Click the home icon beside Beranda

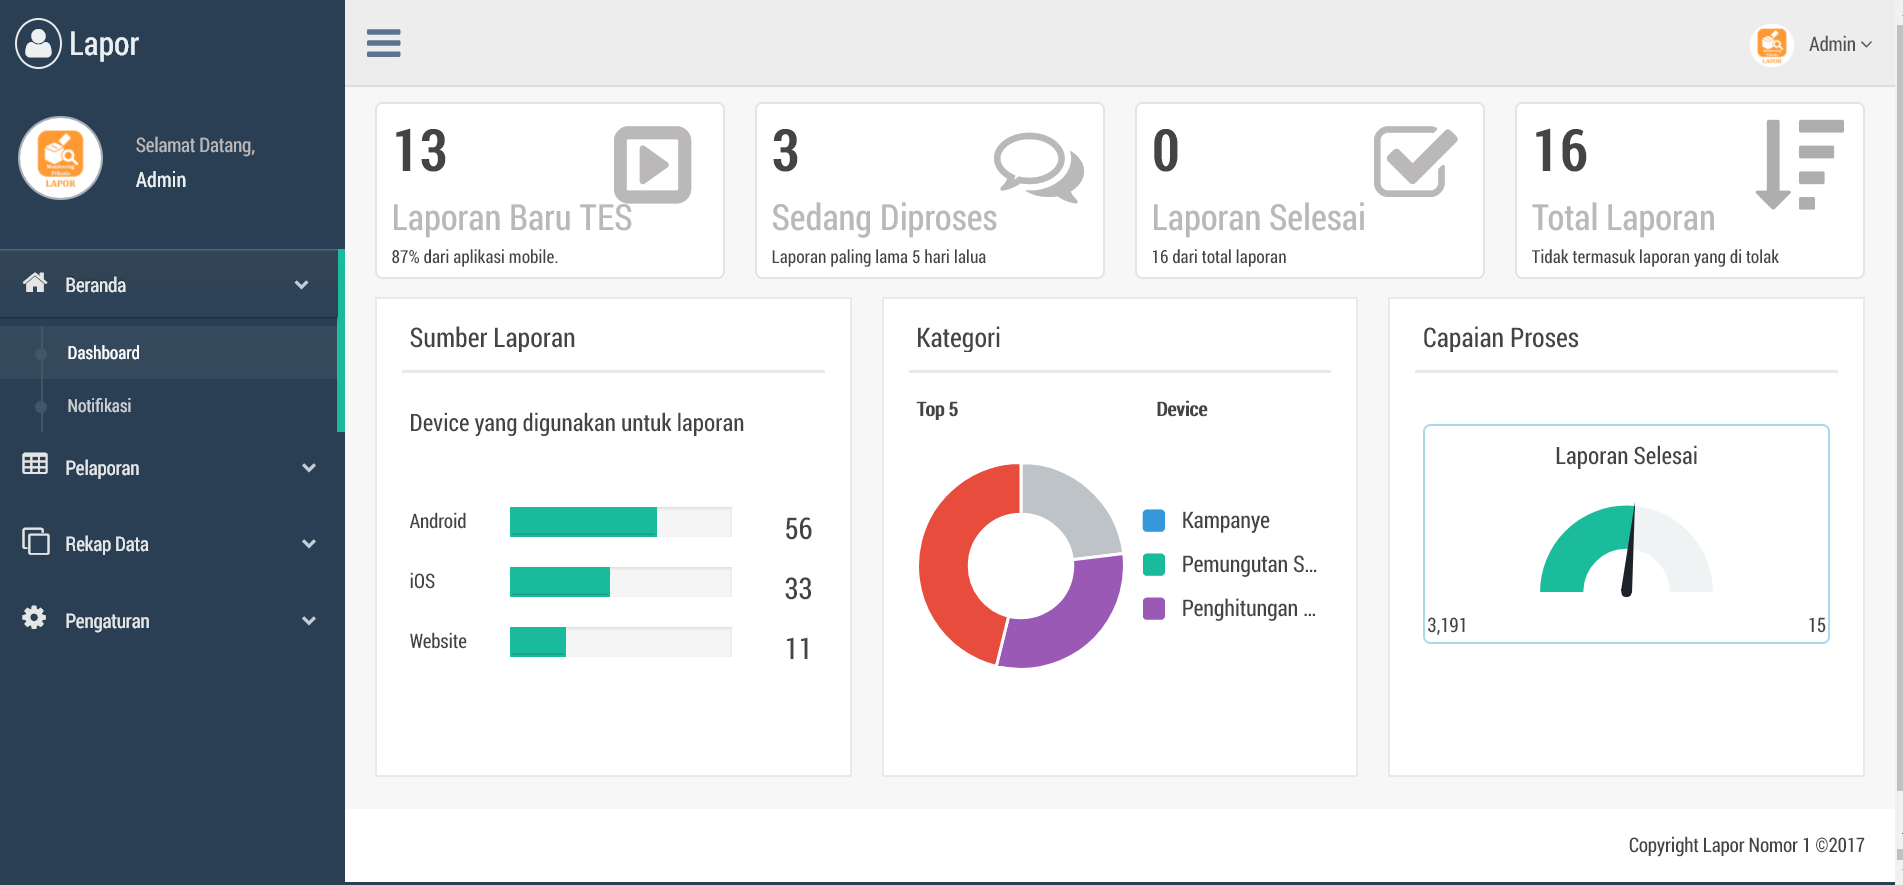coord(35,283)
